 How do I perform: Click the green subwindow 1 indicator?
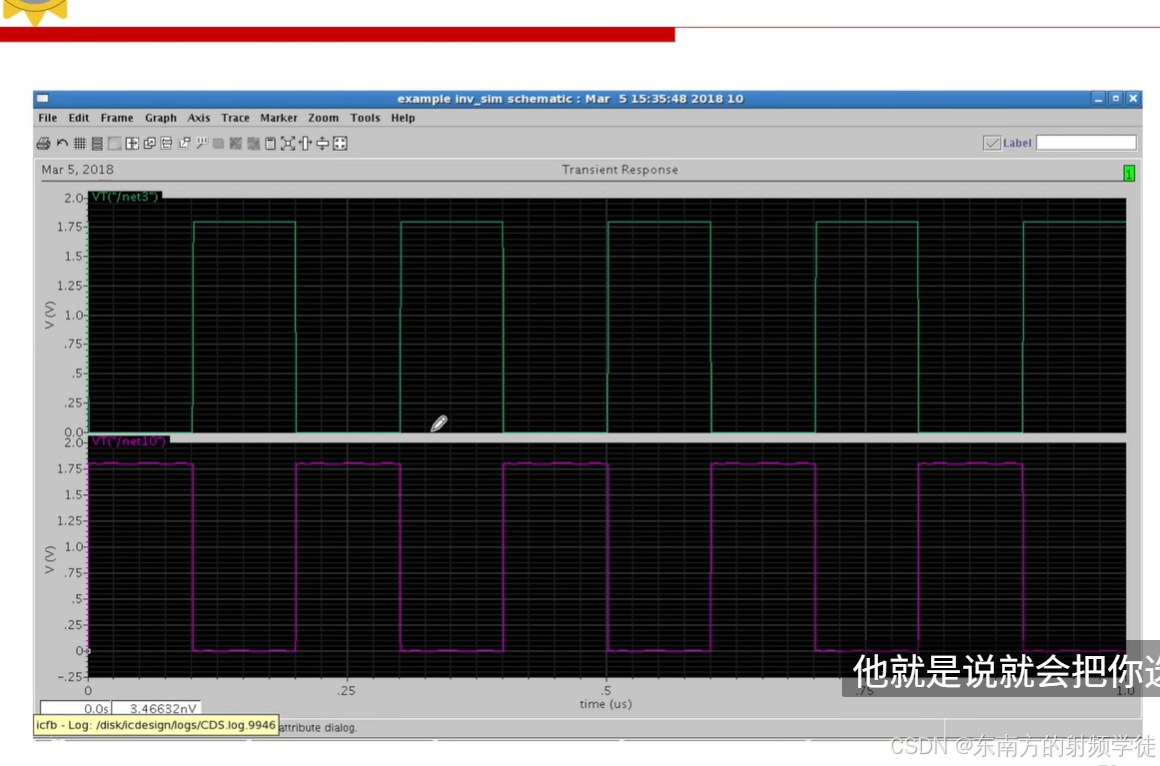click(x=1129, y=173)
